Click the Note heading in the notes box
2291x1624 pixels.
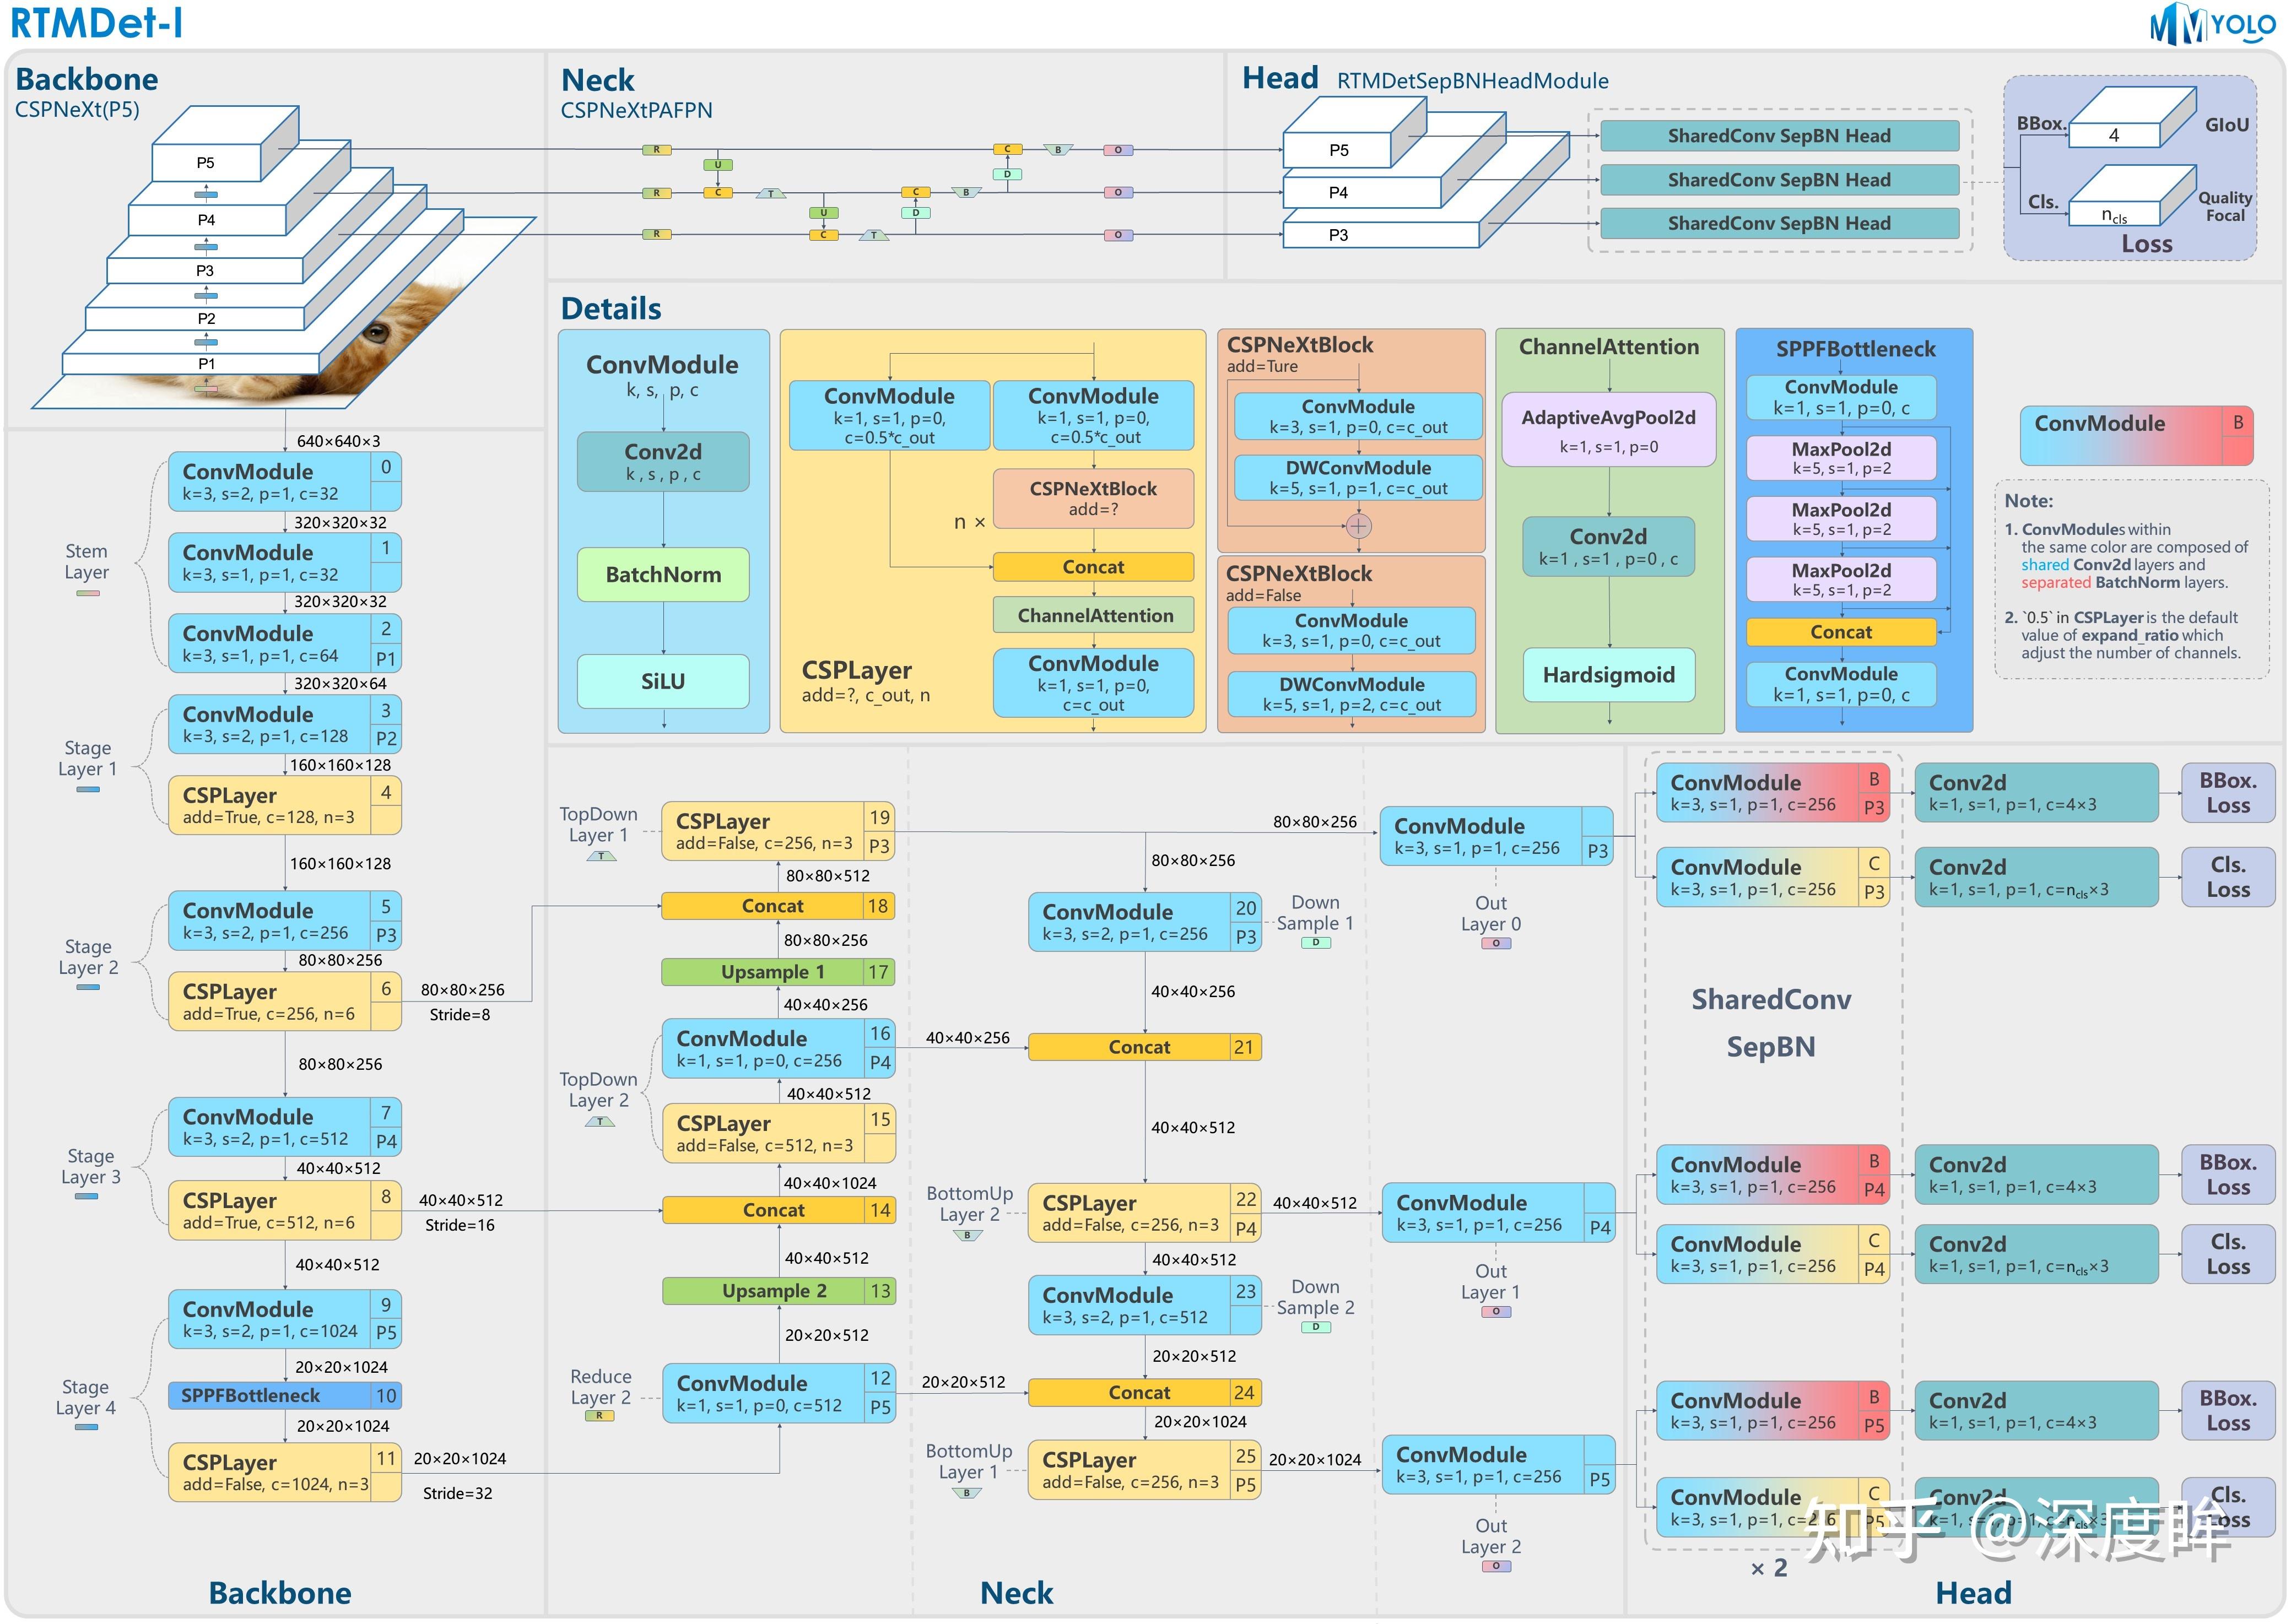coord(2028,501)
